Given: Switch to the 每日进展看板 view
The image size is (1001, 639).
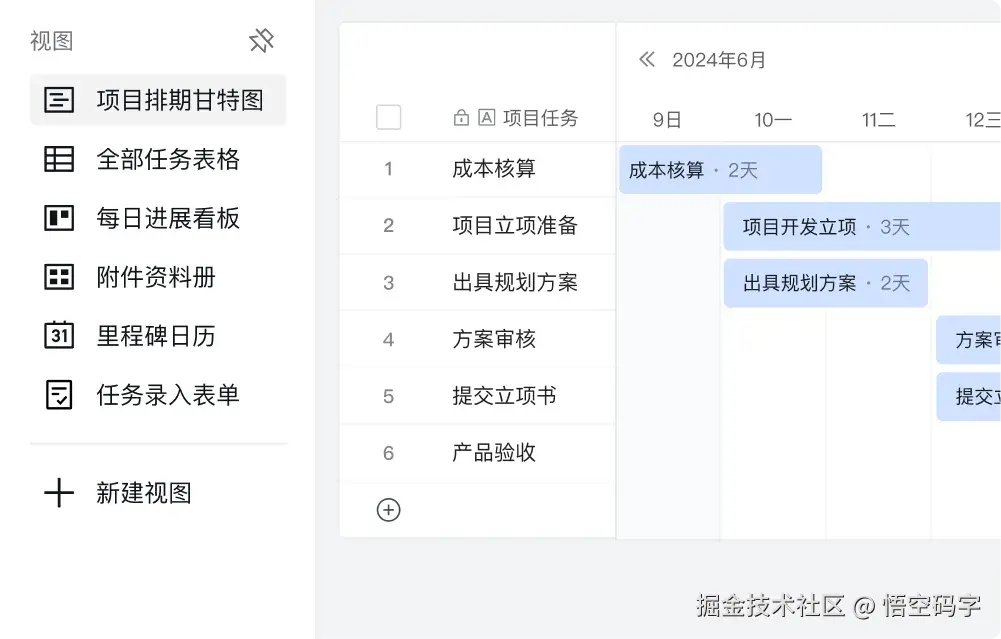Looking at the screenshot, I should pos(165,218).
